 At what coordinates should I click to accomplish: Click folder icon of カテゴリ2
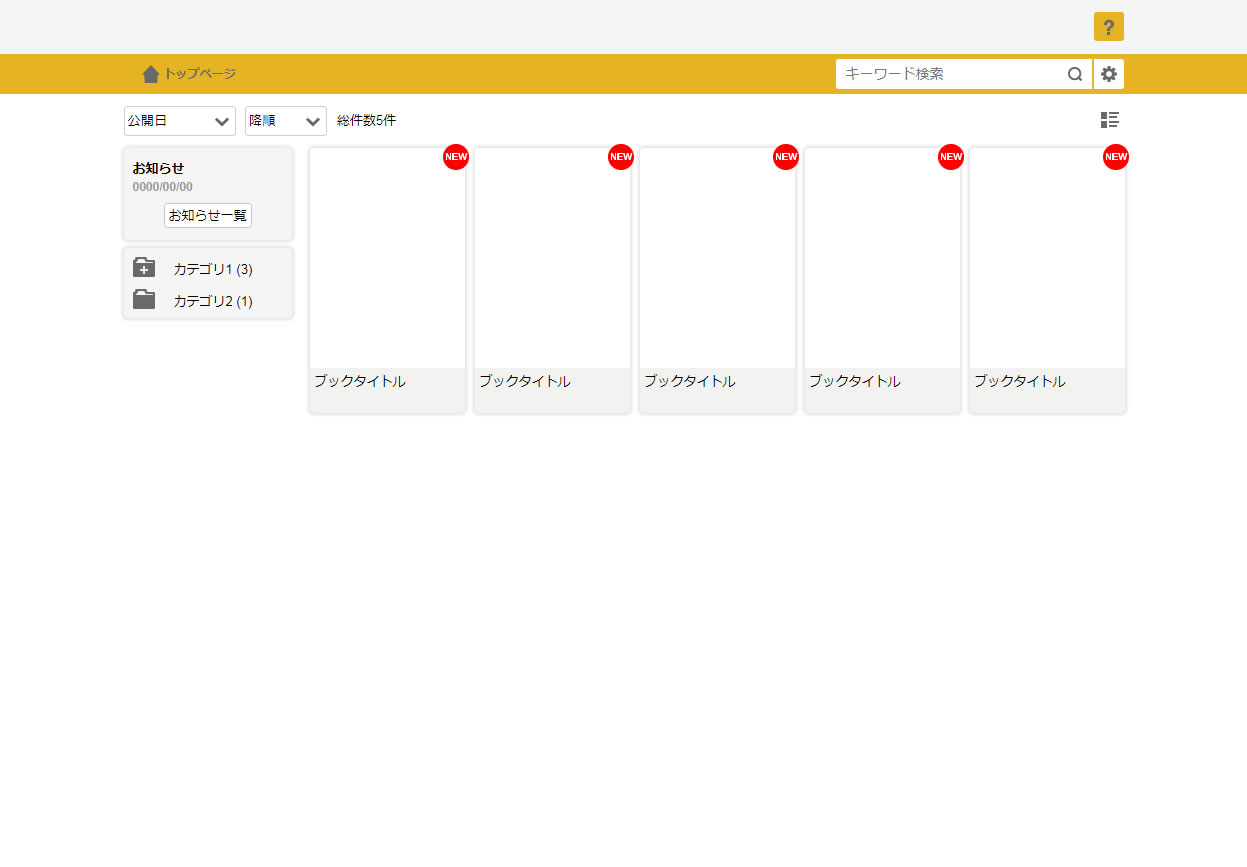[x=144, y=299]
